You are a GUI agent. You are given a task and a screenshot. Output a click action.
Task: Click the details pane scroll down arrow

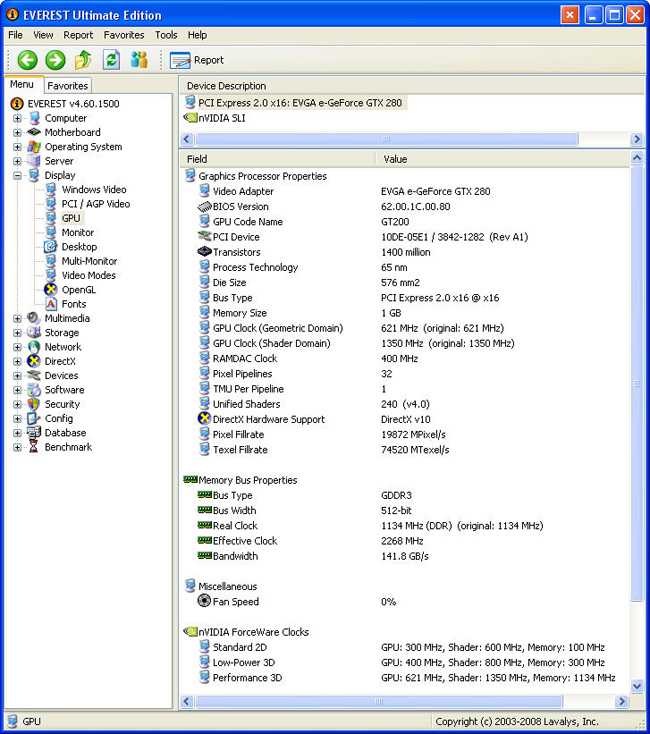(x=637, y=686)
